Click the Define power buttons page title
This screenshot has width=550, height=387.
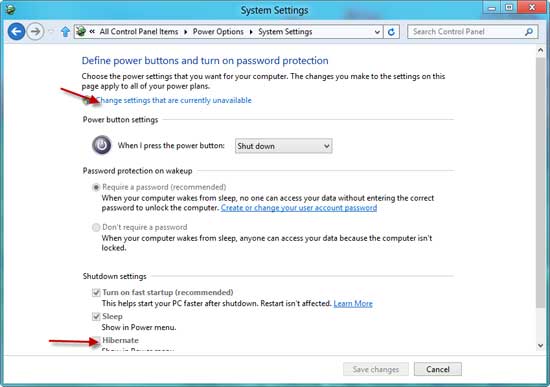coord(205,61)
